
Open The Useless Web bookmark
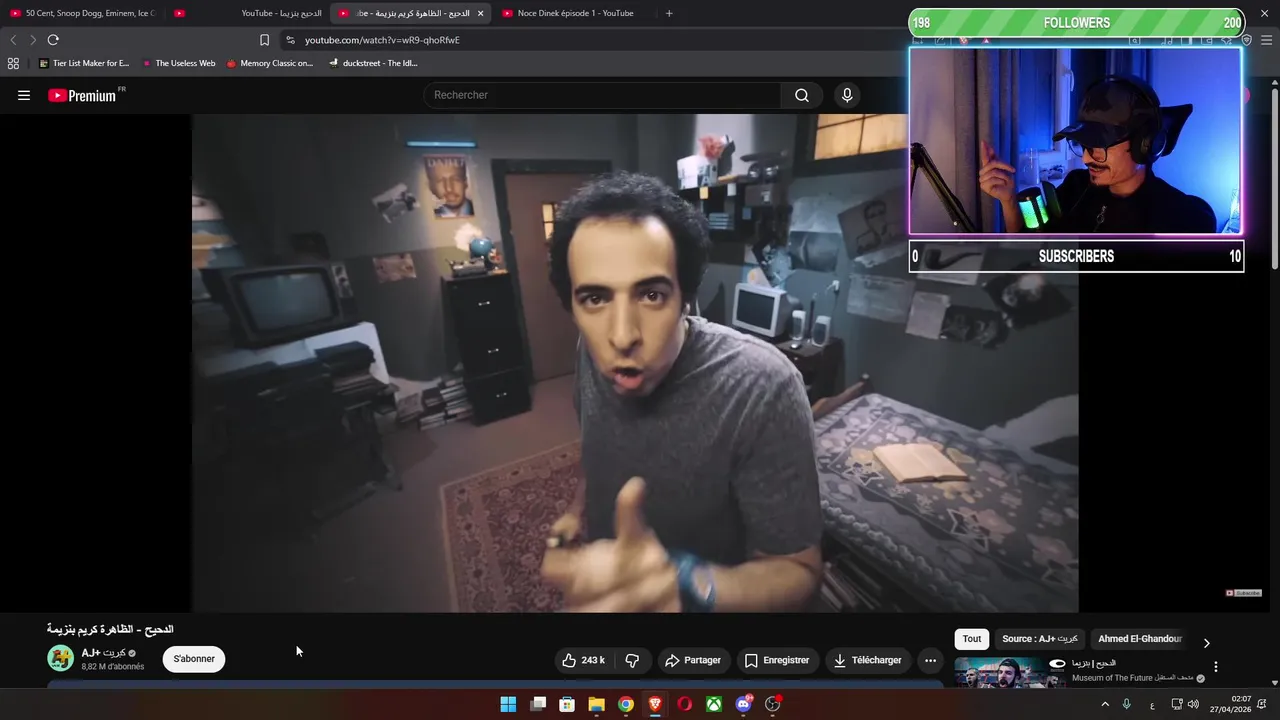(178, 63)
